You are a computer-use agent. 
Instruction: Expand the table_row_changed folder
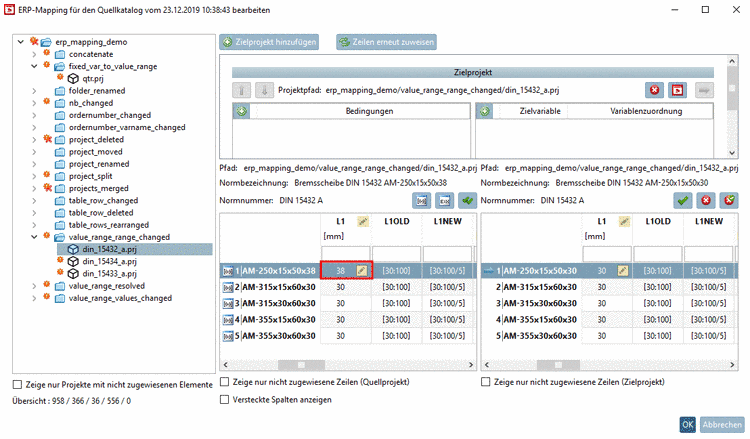point(34,200)
